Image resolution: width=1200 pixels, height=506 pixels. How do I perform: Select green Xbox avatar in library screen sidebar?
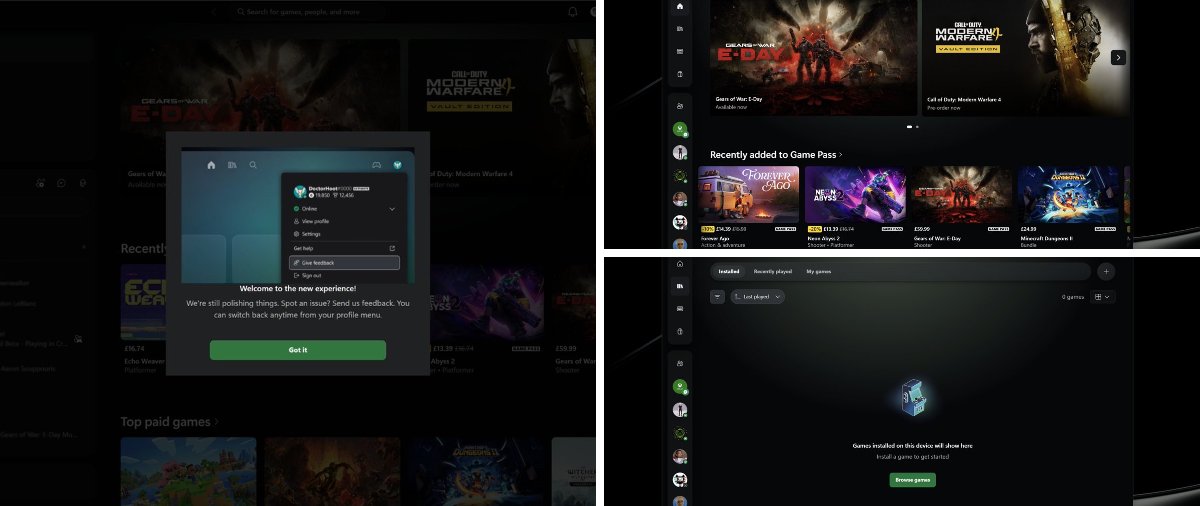click(680, 387)
